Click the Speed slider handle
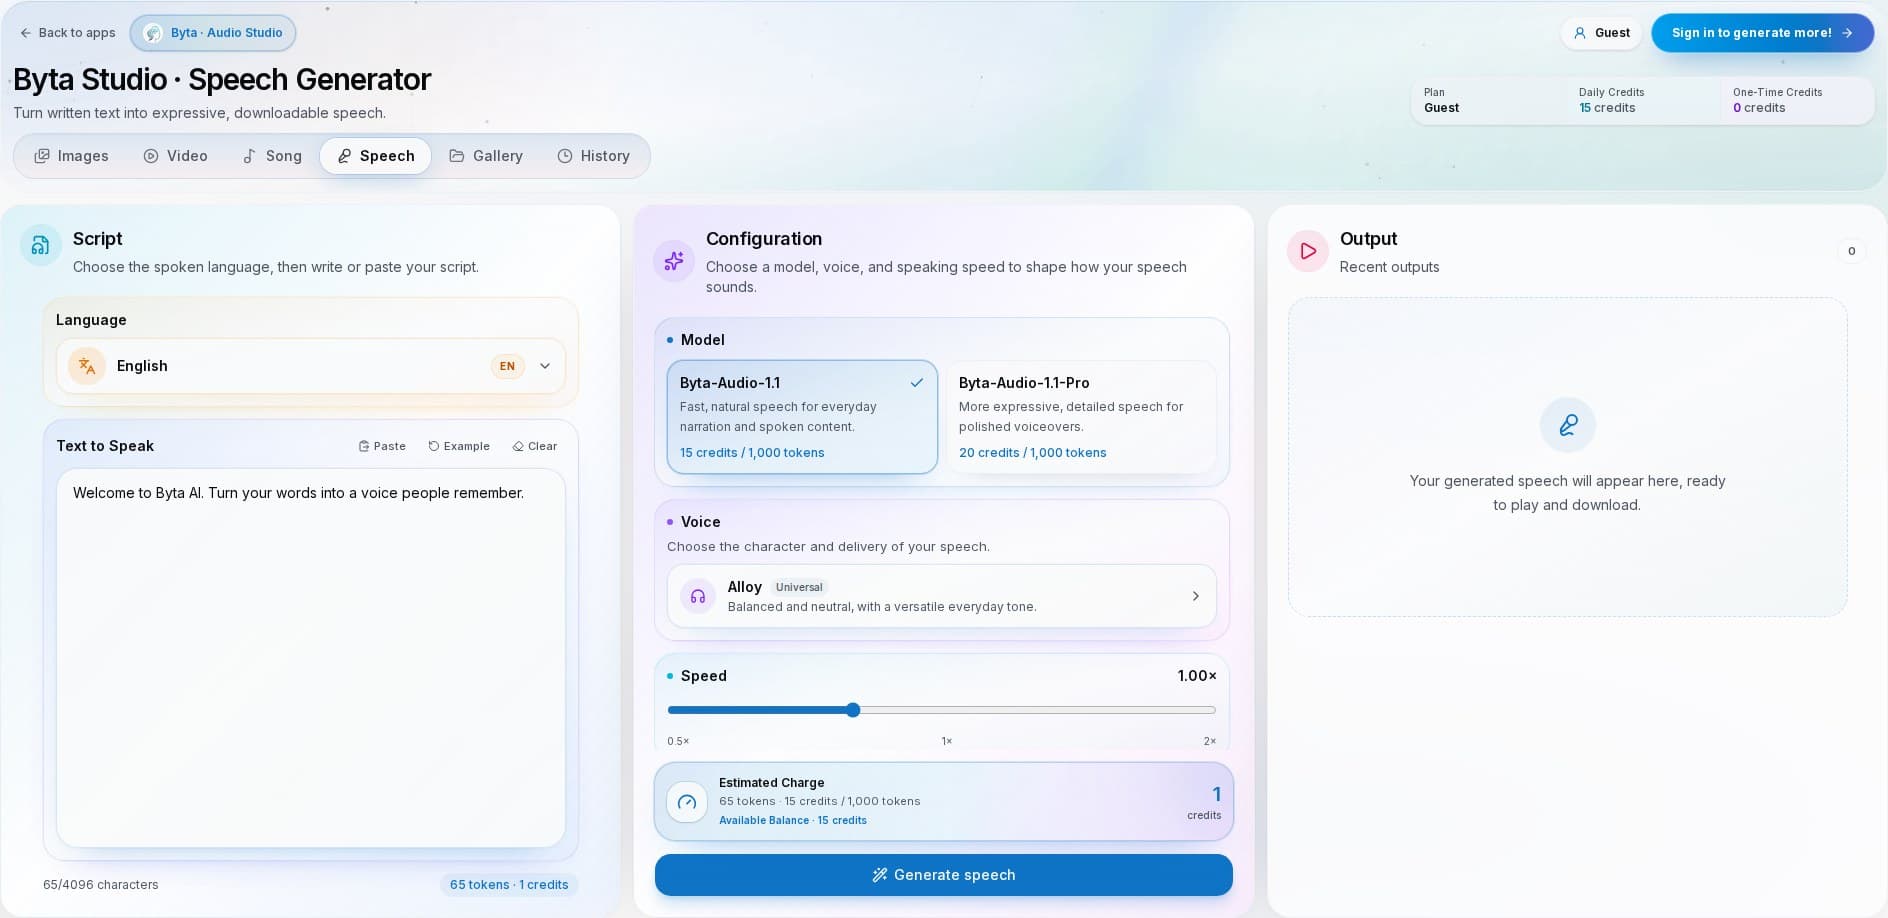The height and width of the screenshot is (918, 1888). (853, 710)
